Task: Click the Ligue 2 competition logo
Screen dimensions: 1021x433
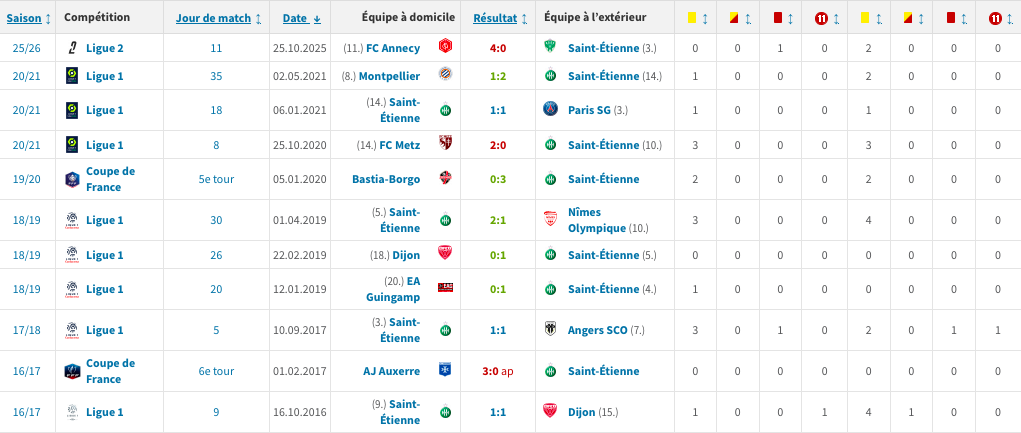Action: tap(72, 47)
